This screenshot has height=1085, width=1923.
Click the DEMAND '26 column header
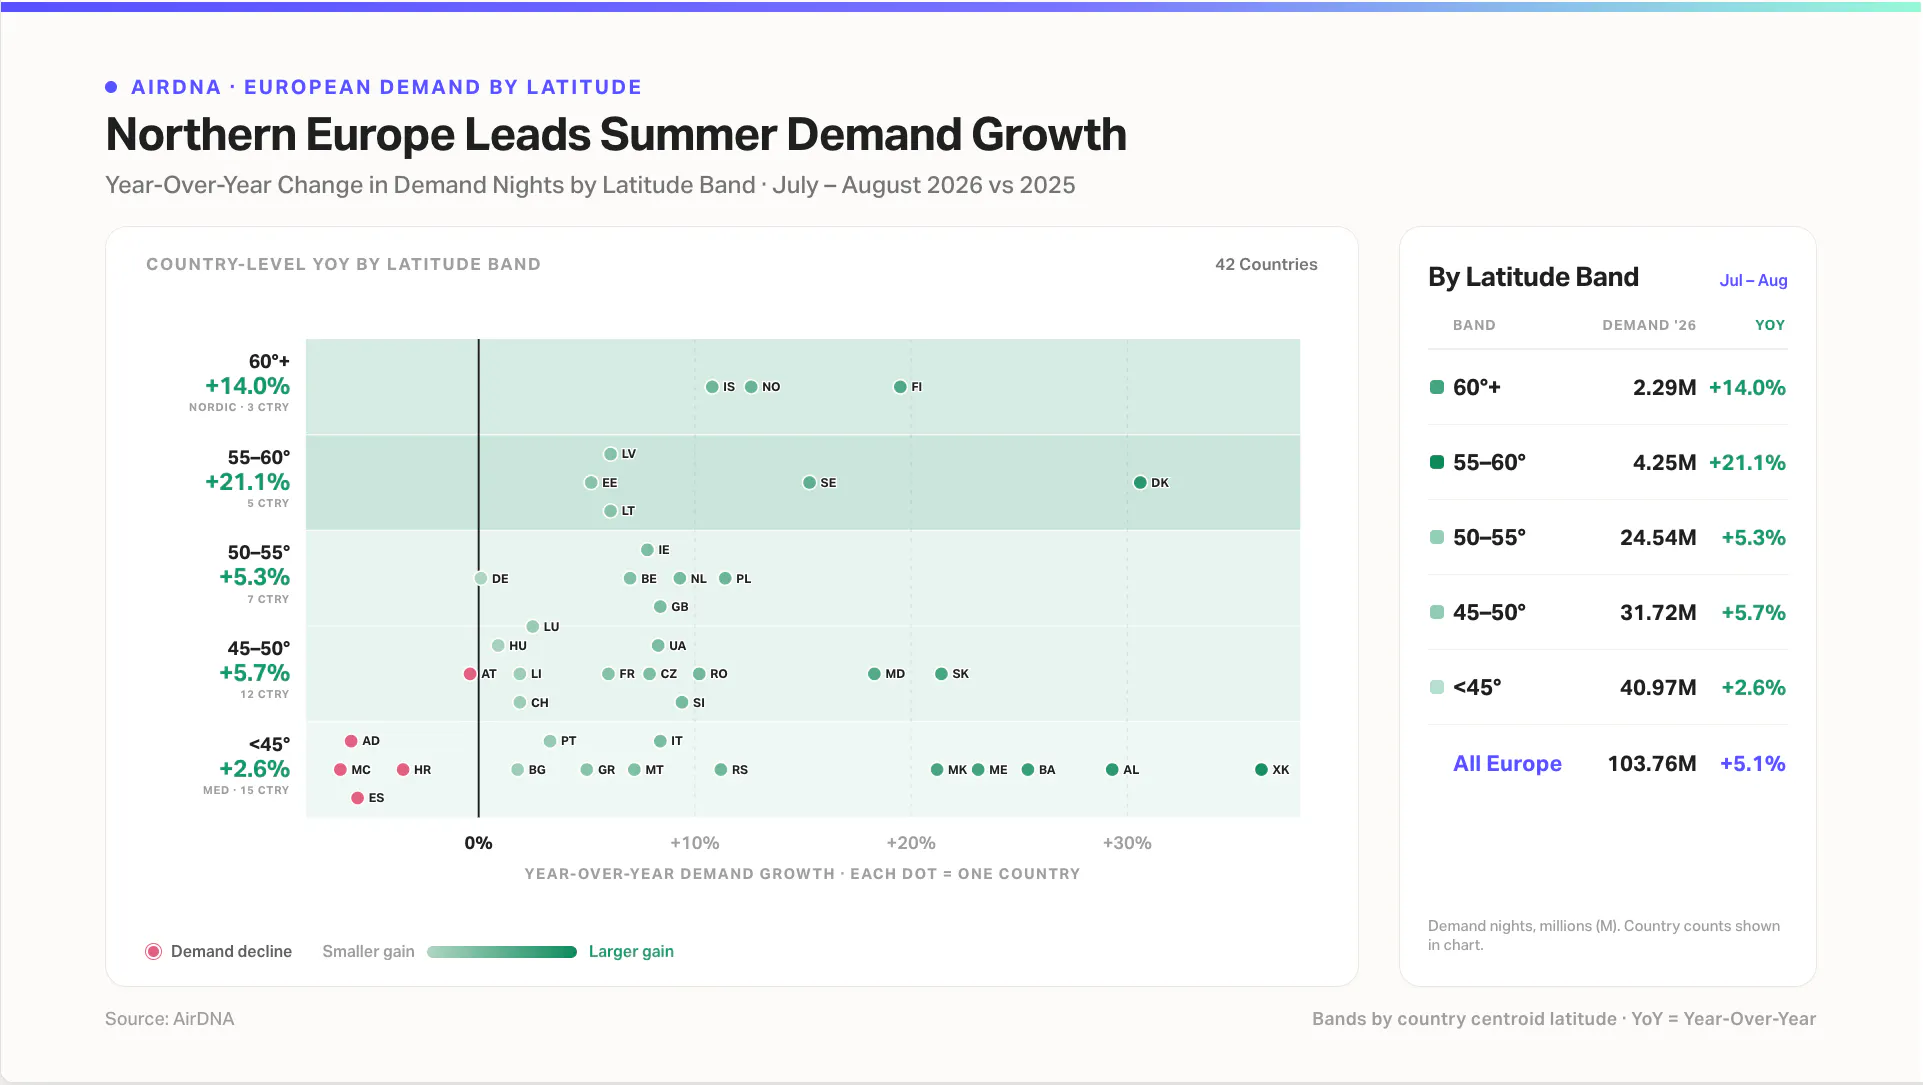point(1649,325)
